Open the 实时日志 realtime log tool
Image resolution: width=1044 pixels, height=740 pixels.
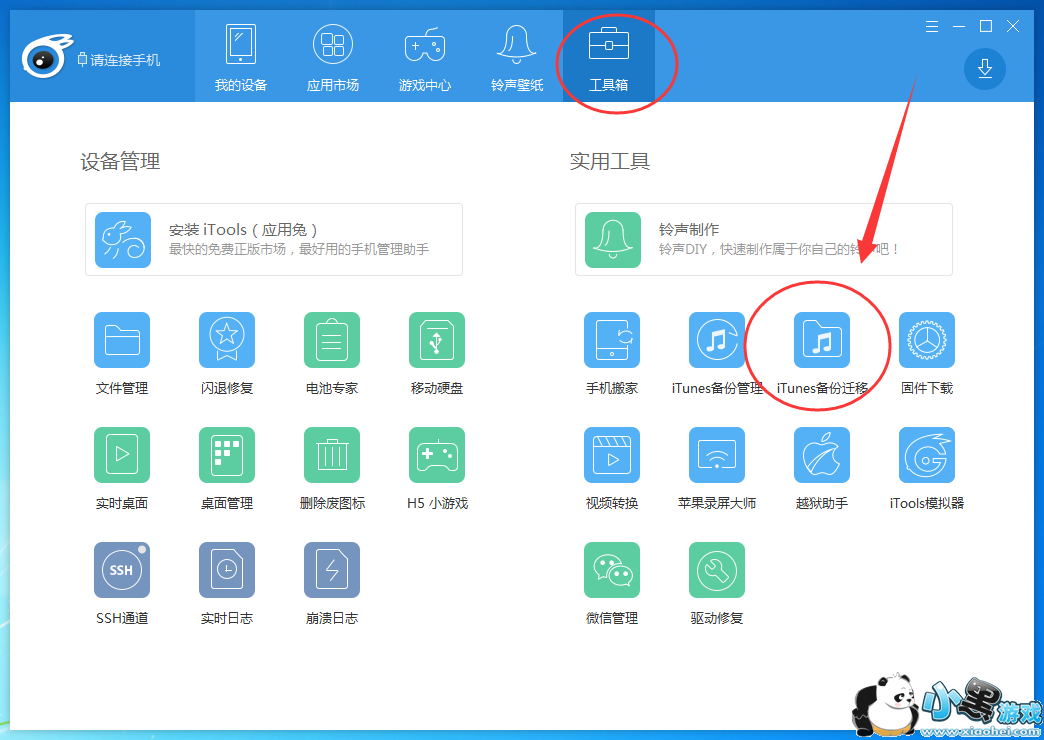click(x=227, y=569)
